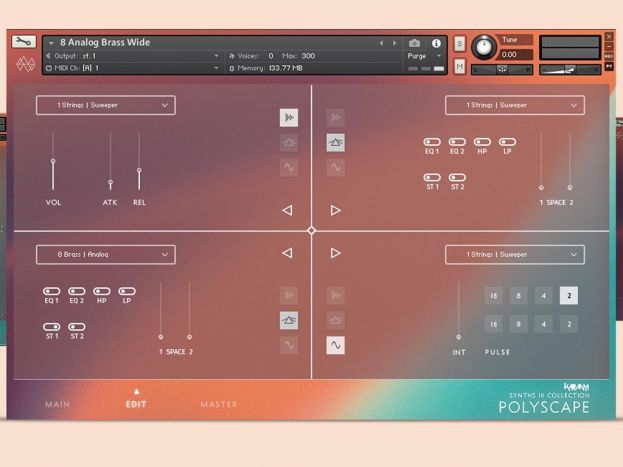Screen dimensions: 623x467
Task: Open the 8 Brass Analog sound dropdown
Action: (x=106, y=254)
